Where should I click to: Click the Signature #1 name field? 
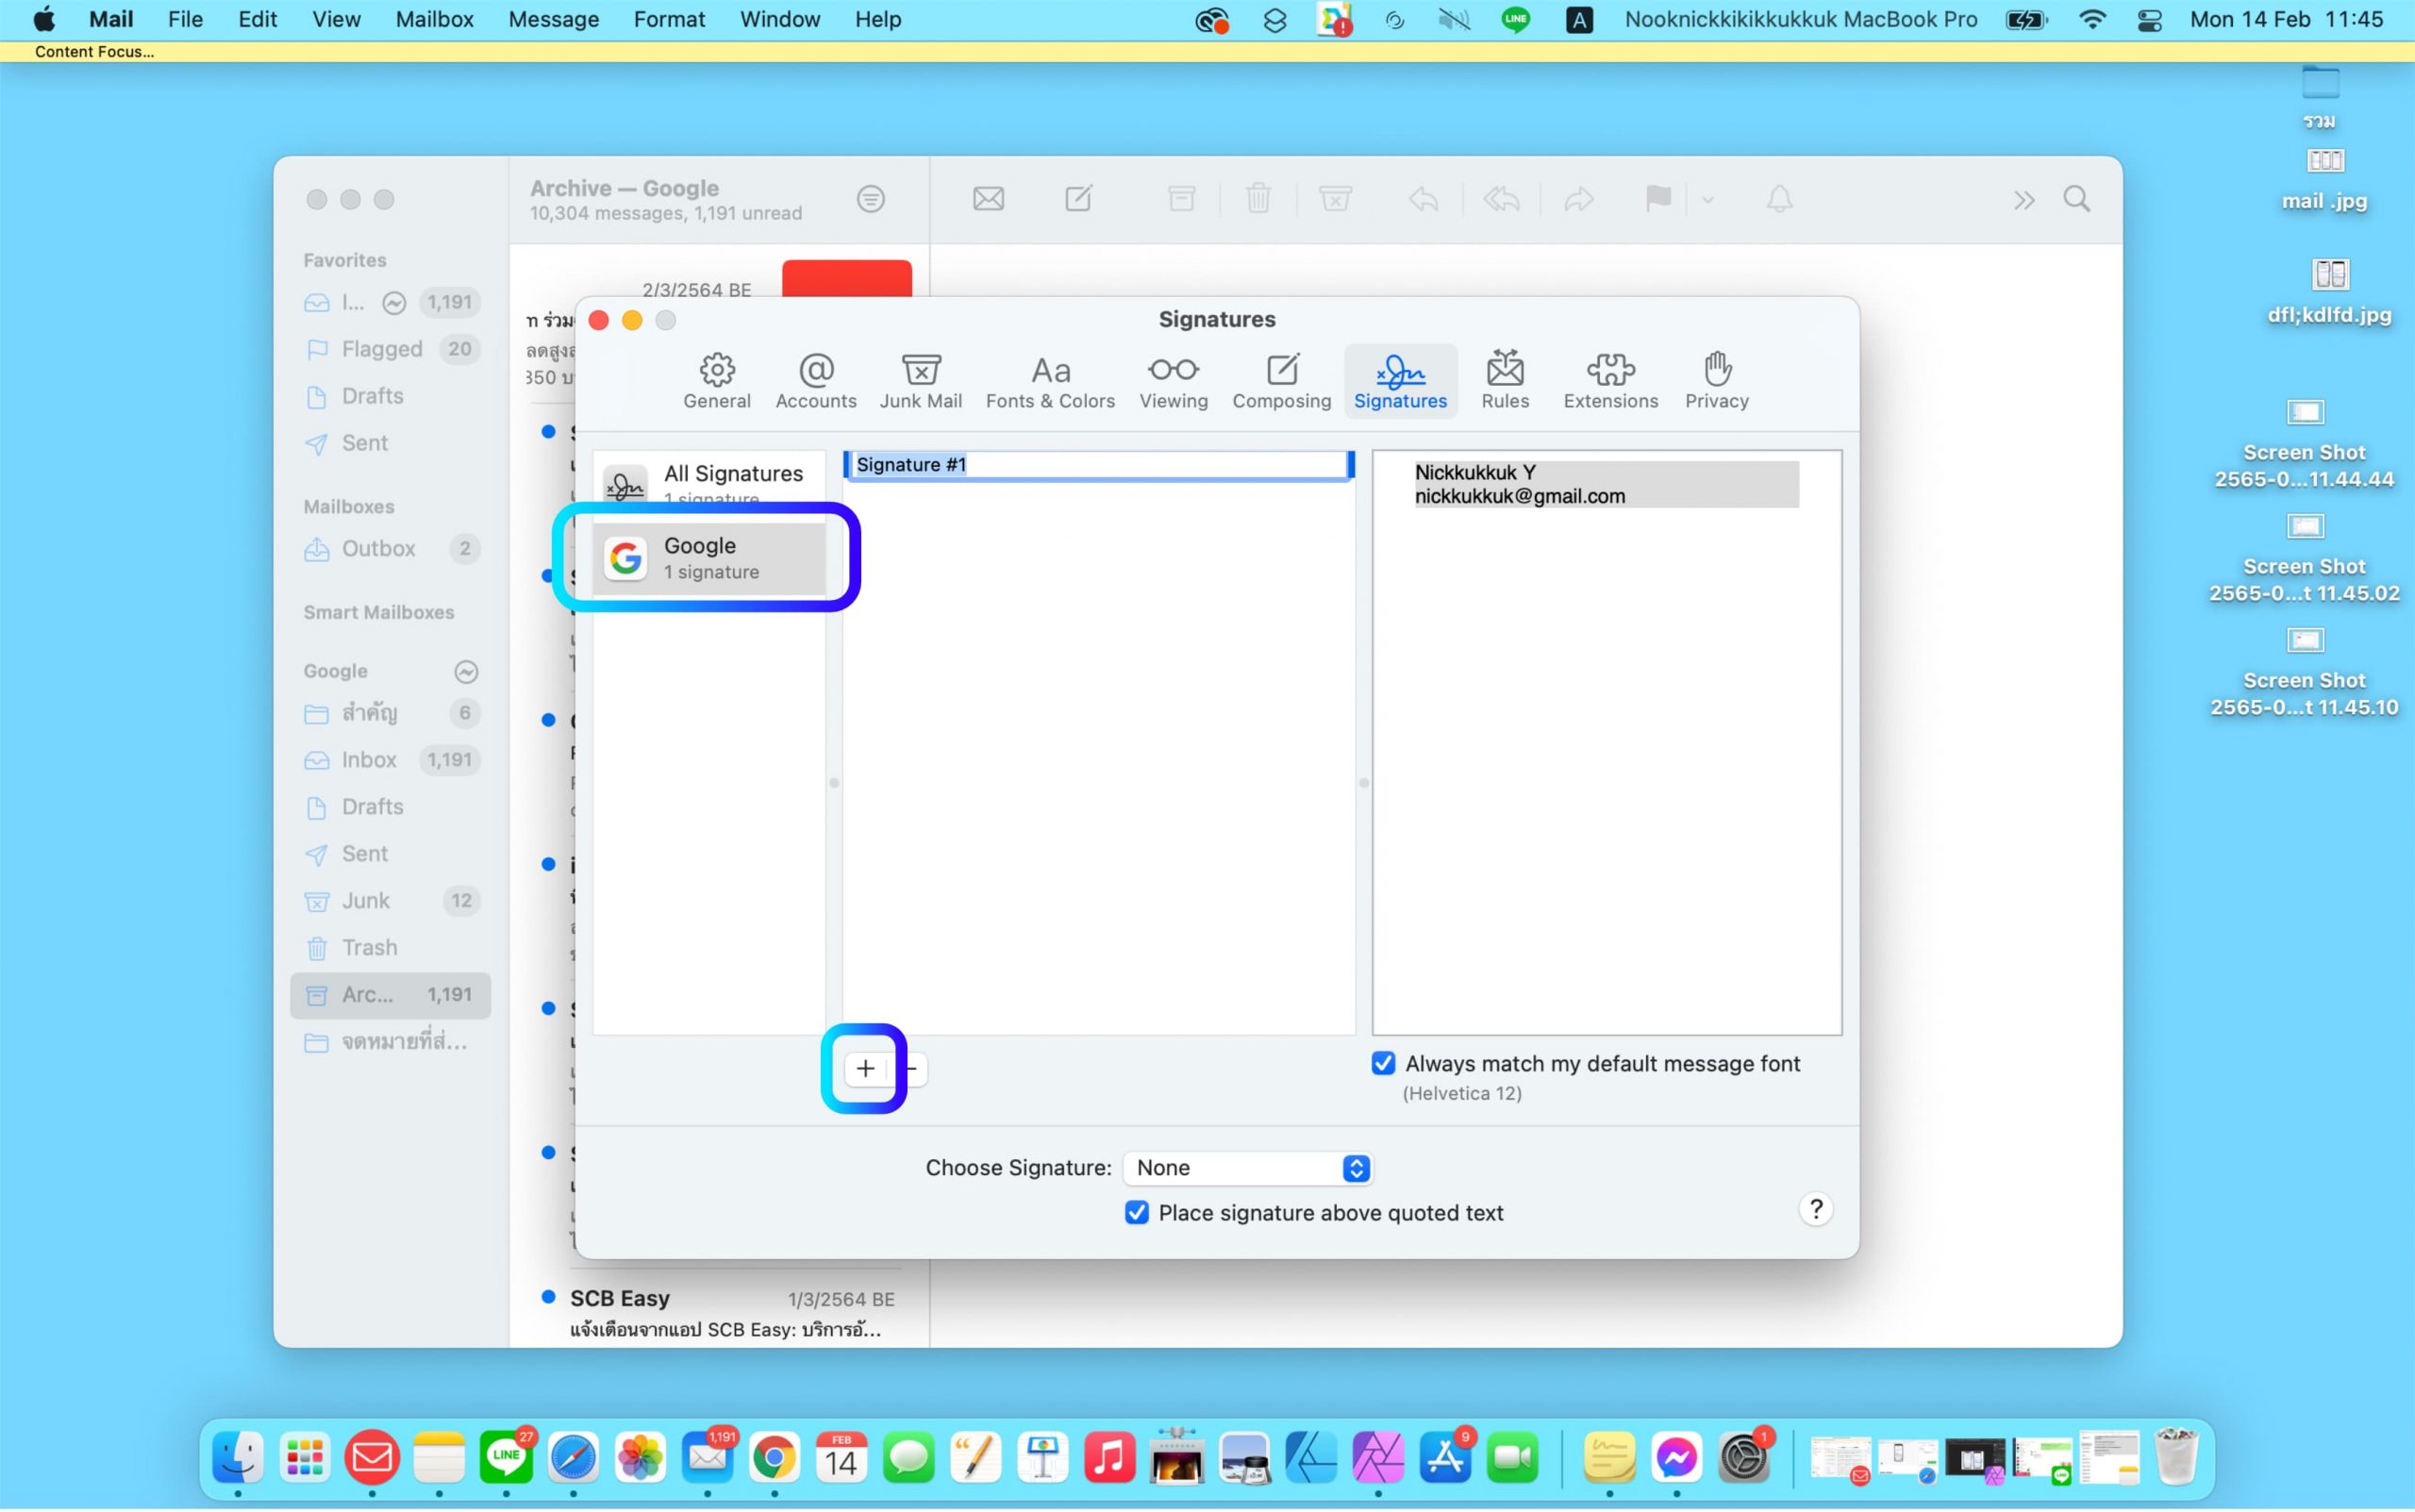click(1097, 465)
